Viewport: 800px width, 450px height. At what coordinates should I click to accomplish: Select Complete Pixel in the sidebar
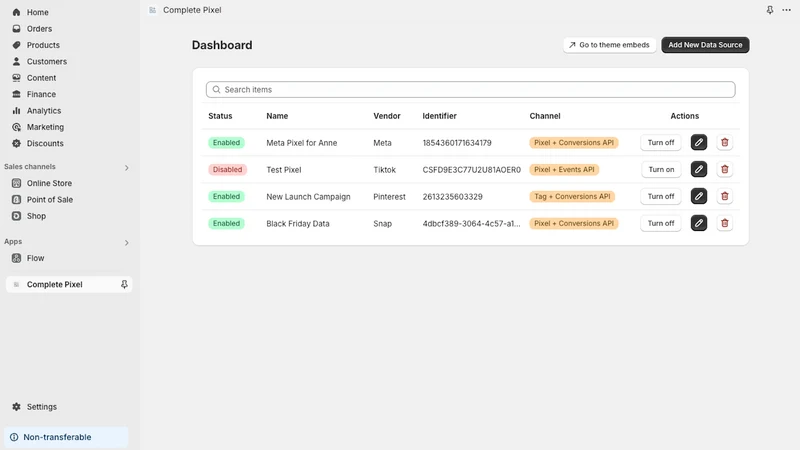click(x=69, y=284)
